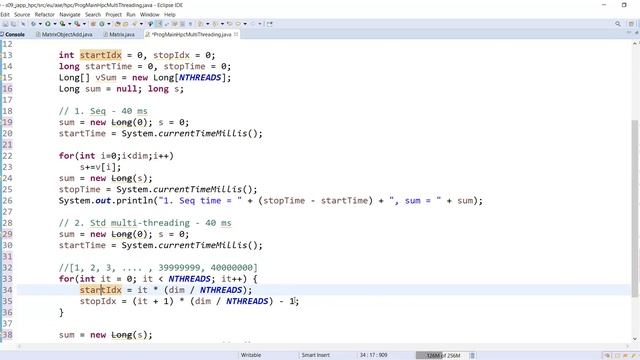Open the Source menu
The image size is (640, 360).
(x=22, y=15)
